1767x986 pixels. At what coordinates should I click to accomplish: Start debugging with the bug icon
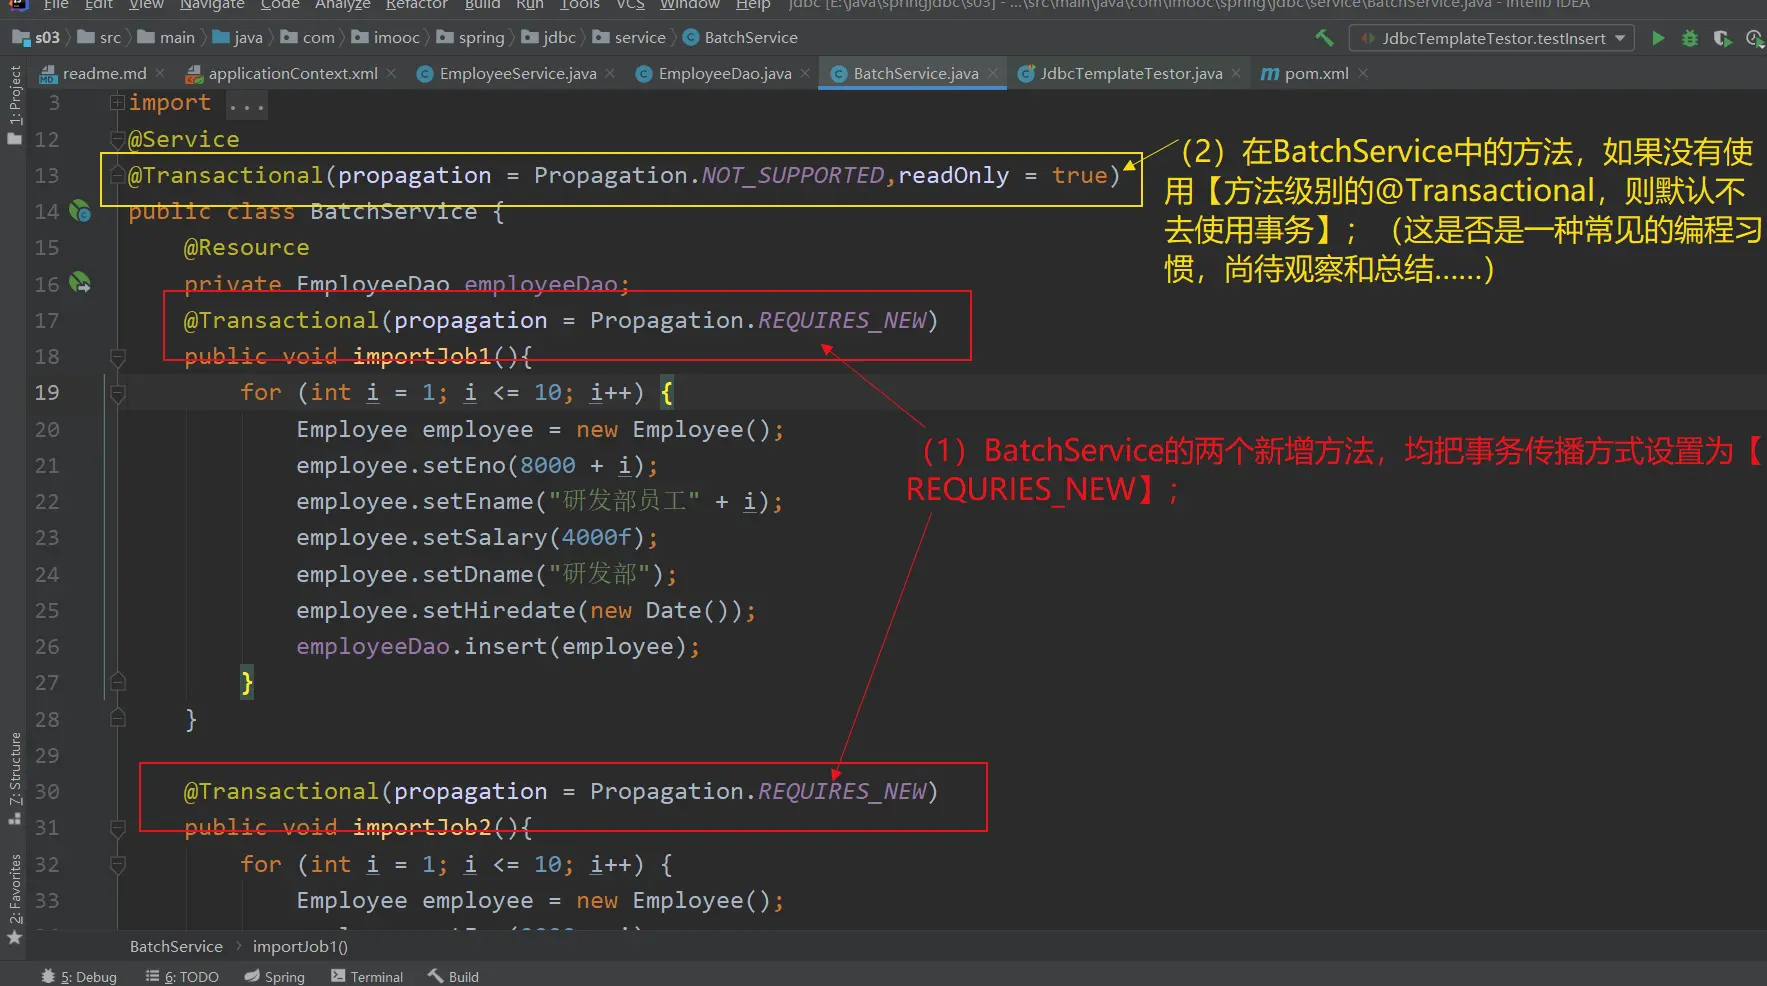tap(1690, 38)
